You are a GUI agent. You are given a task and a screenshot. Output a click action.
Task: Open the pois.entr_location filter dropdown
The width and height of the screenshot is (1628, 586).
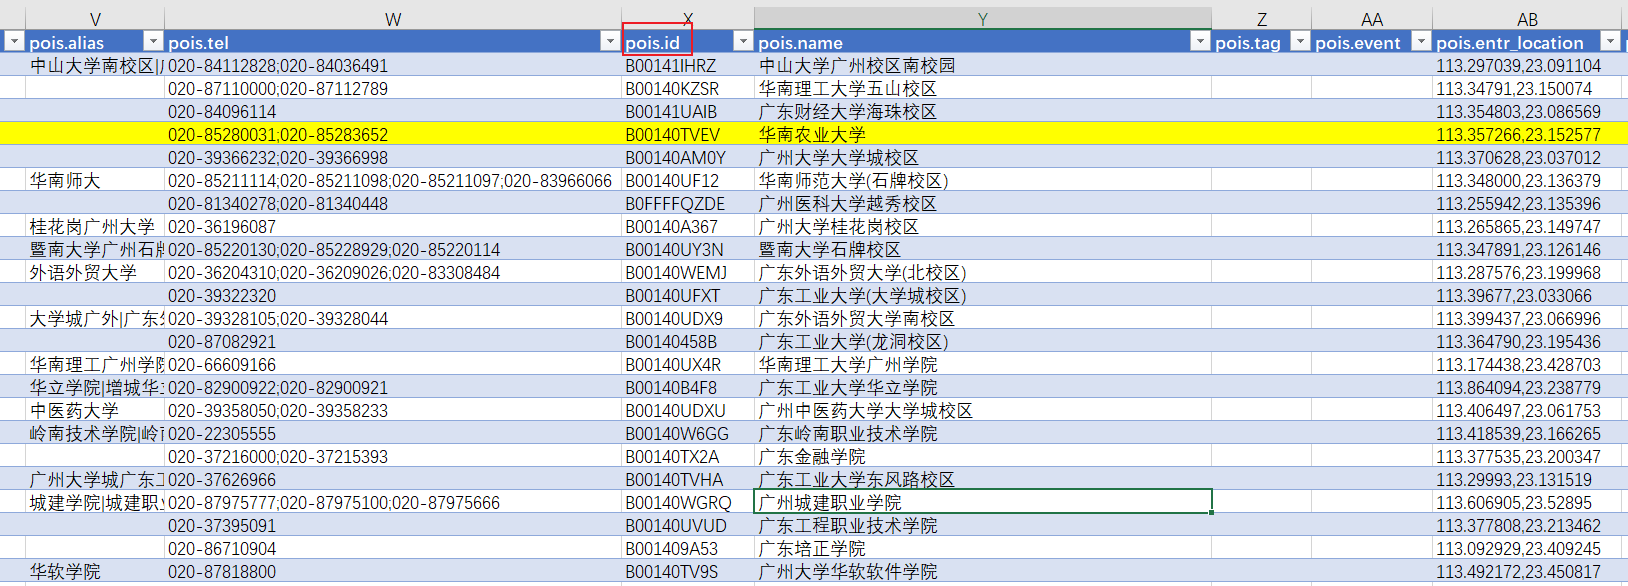pos(1610,41)
